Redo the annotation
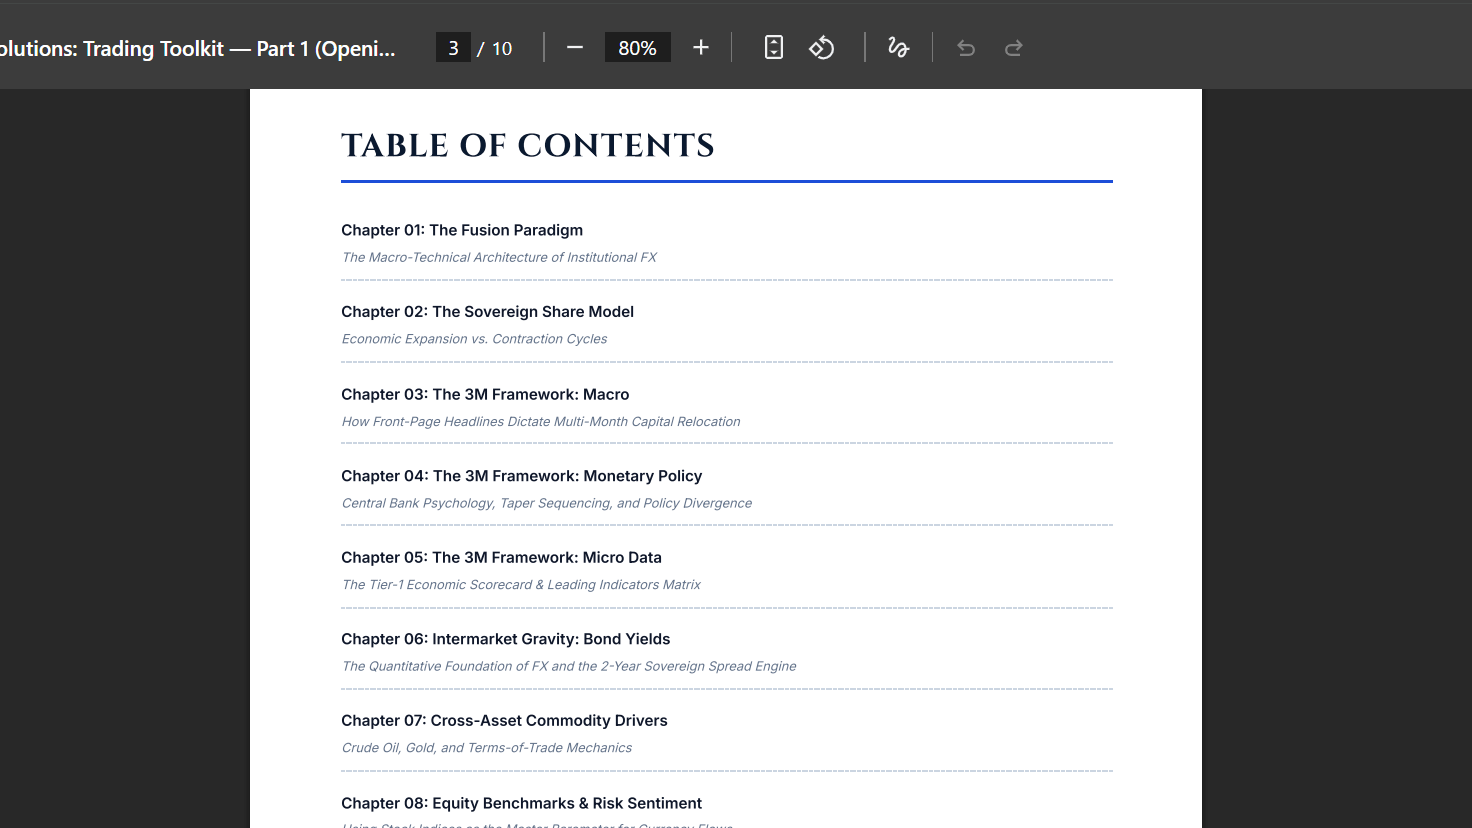Screen dimensions: 1472x828 pyautogui.click(x=1014, y=48)
